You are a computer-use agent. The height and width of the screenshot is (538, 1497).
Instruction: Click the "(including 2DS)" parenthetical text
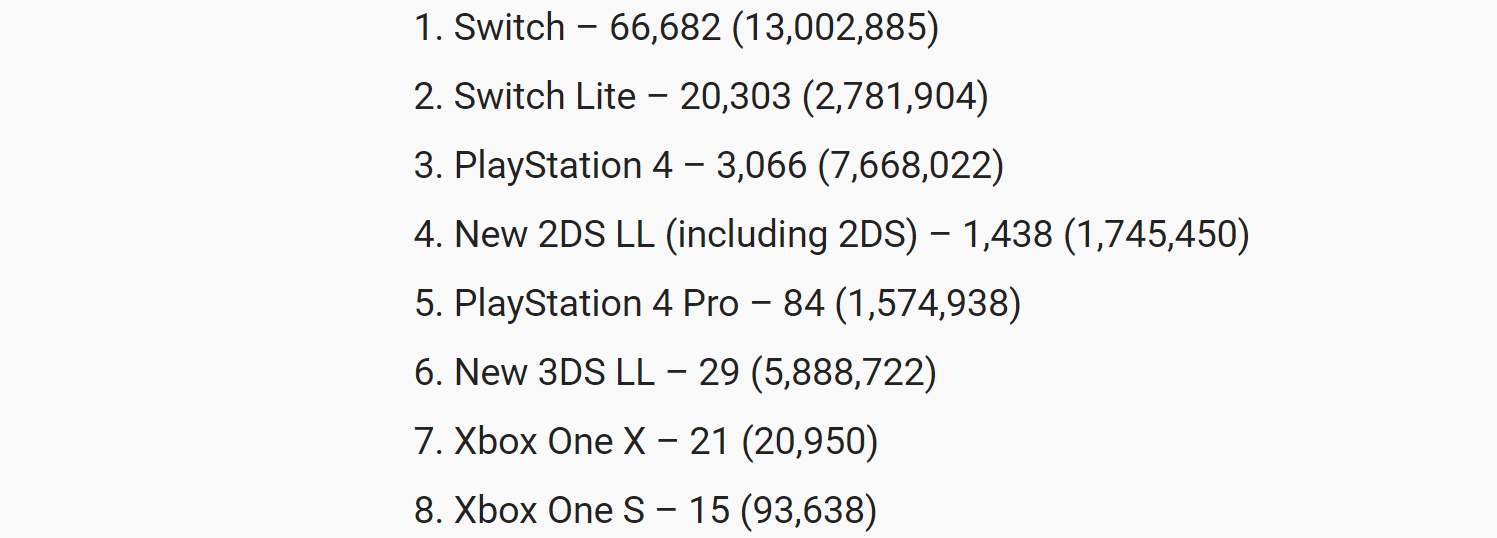tap(792, 235)
